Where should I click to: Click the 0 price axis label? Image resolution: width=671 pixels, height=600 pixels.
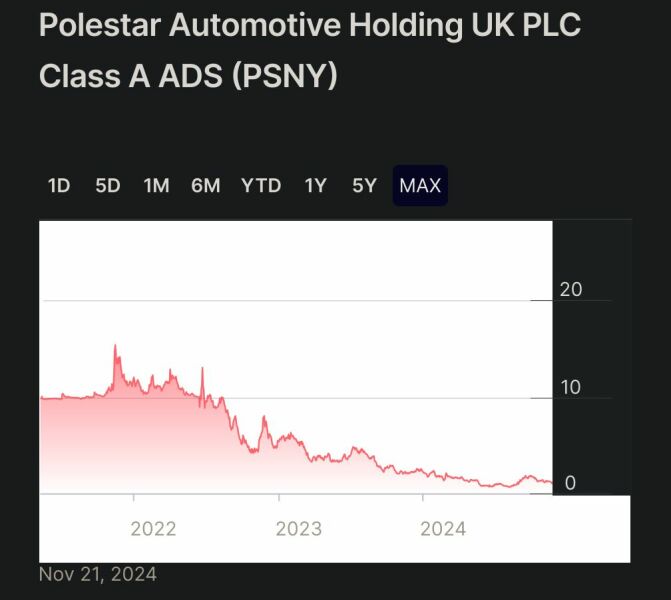click(x=571, y=483)
